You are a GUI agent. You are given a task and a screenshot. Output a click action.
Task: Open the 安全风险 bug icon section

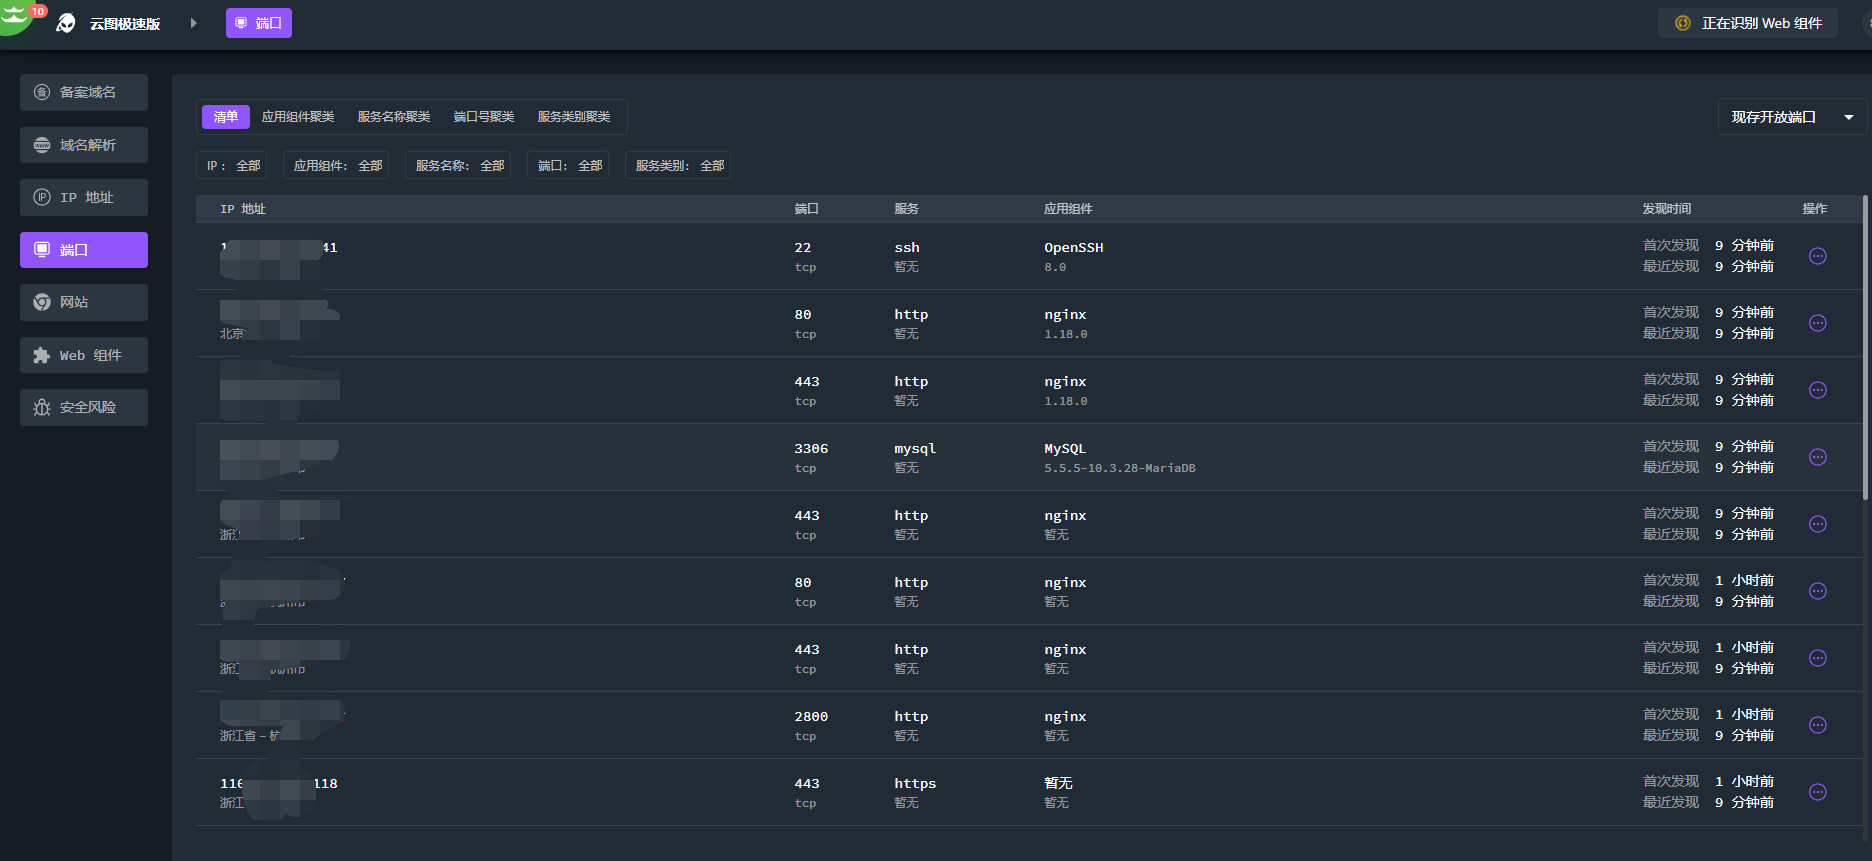click(x=42, y=407)
